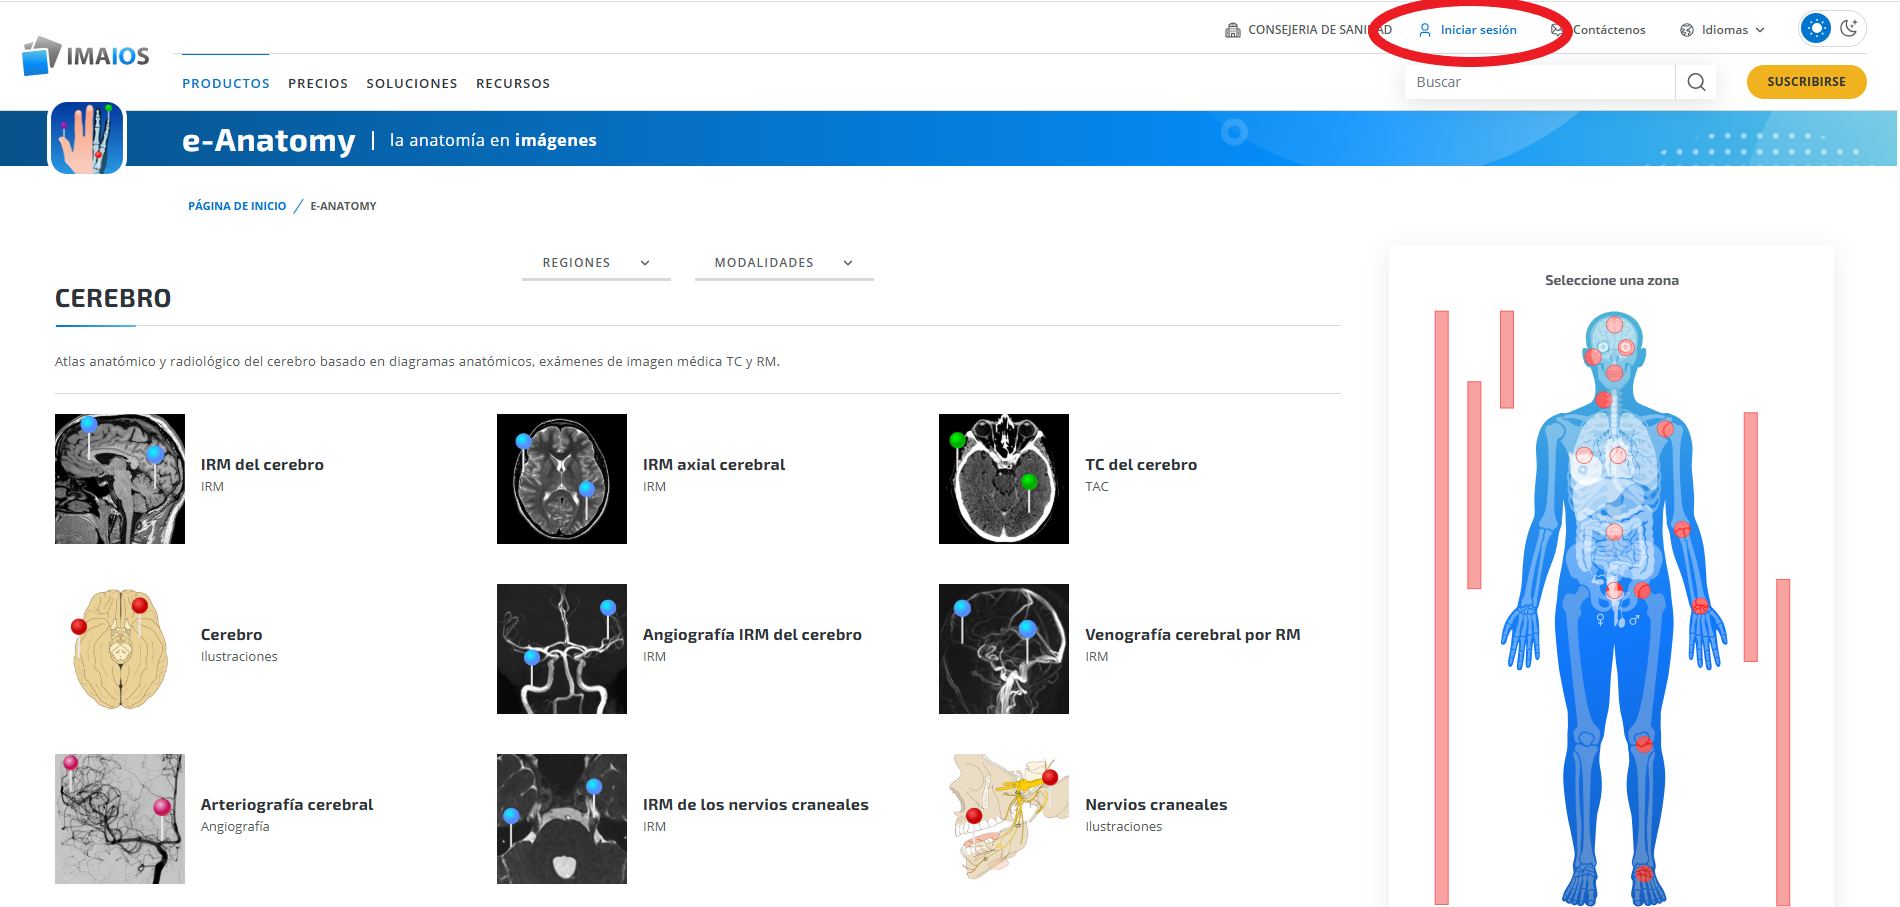Select the leftmost full-body pink bar

(1441, 605)
